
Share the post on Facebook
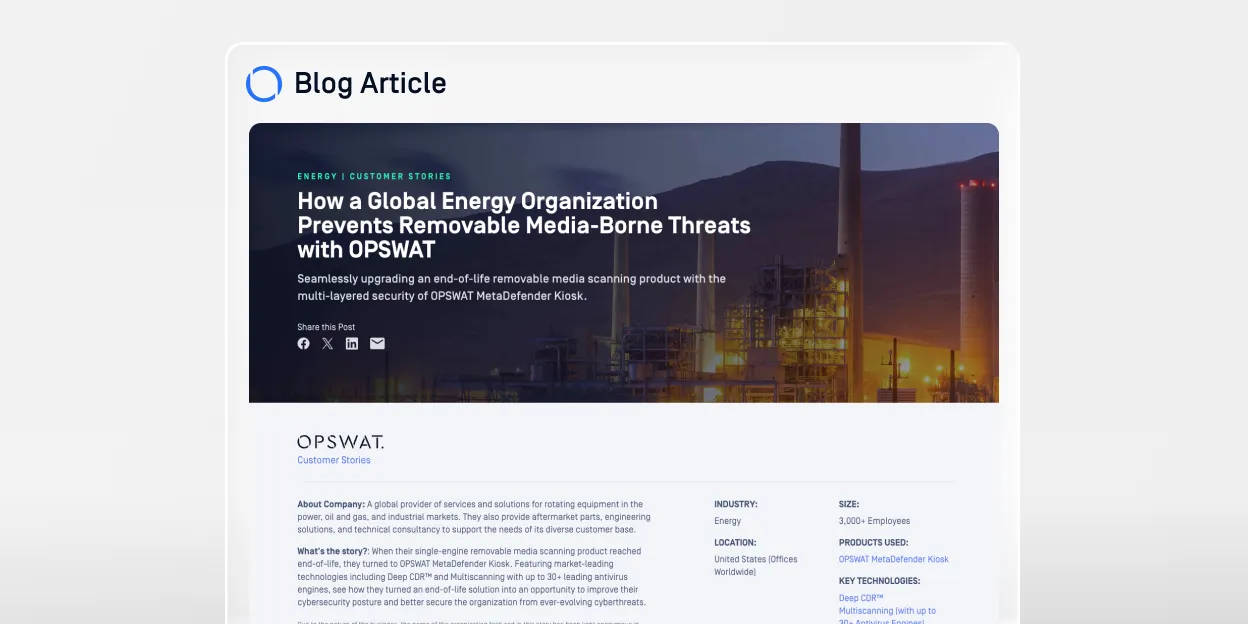point(304,344)
